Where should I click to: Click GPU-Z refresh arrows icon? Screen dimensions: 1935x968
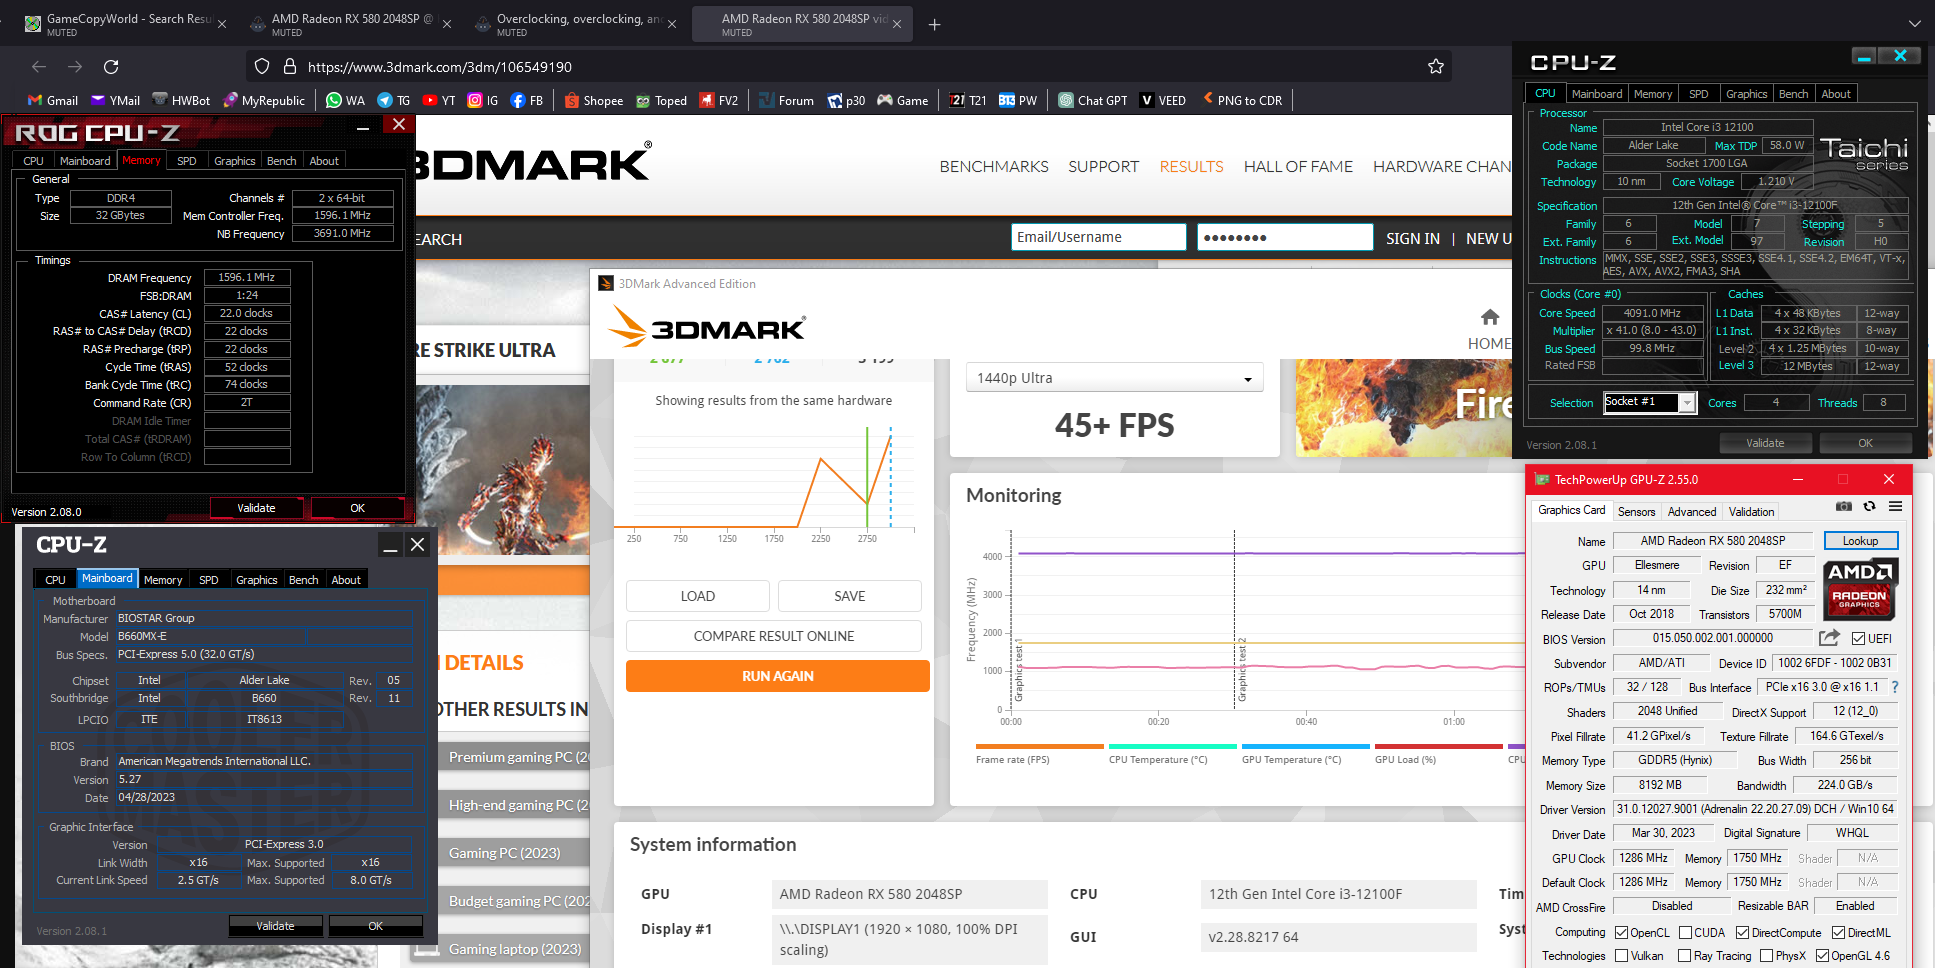pyautogui.click(x=1869, y=506)
